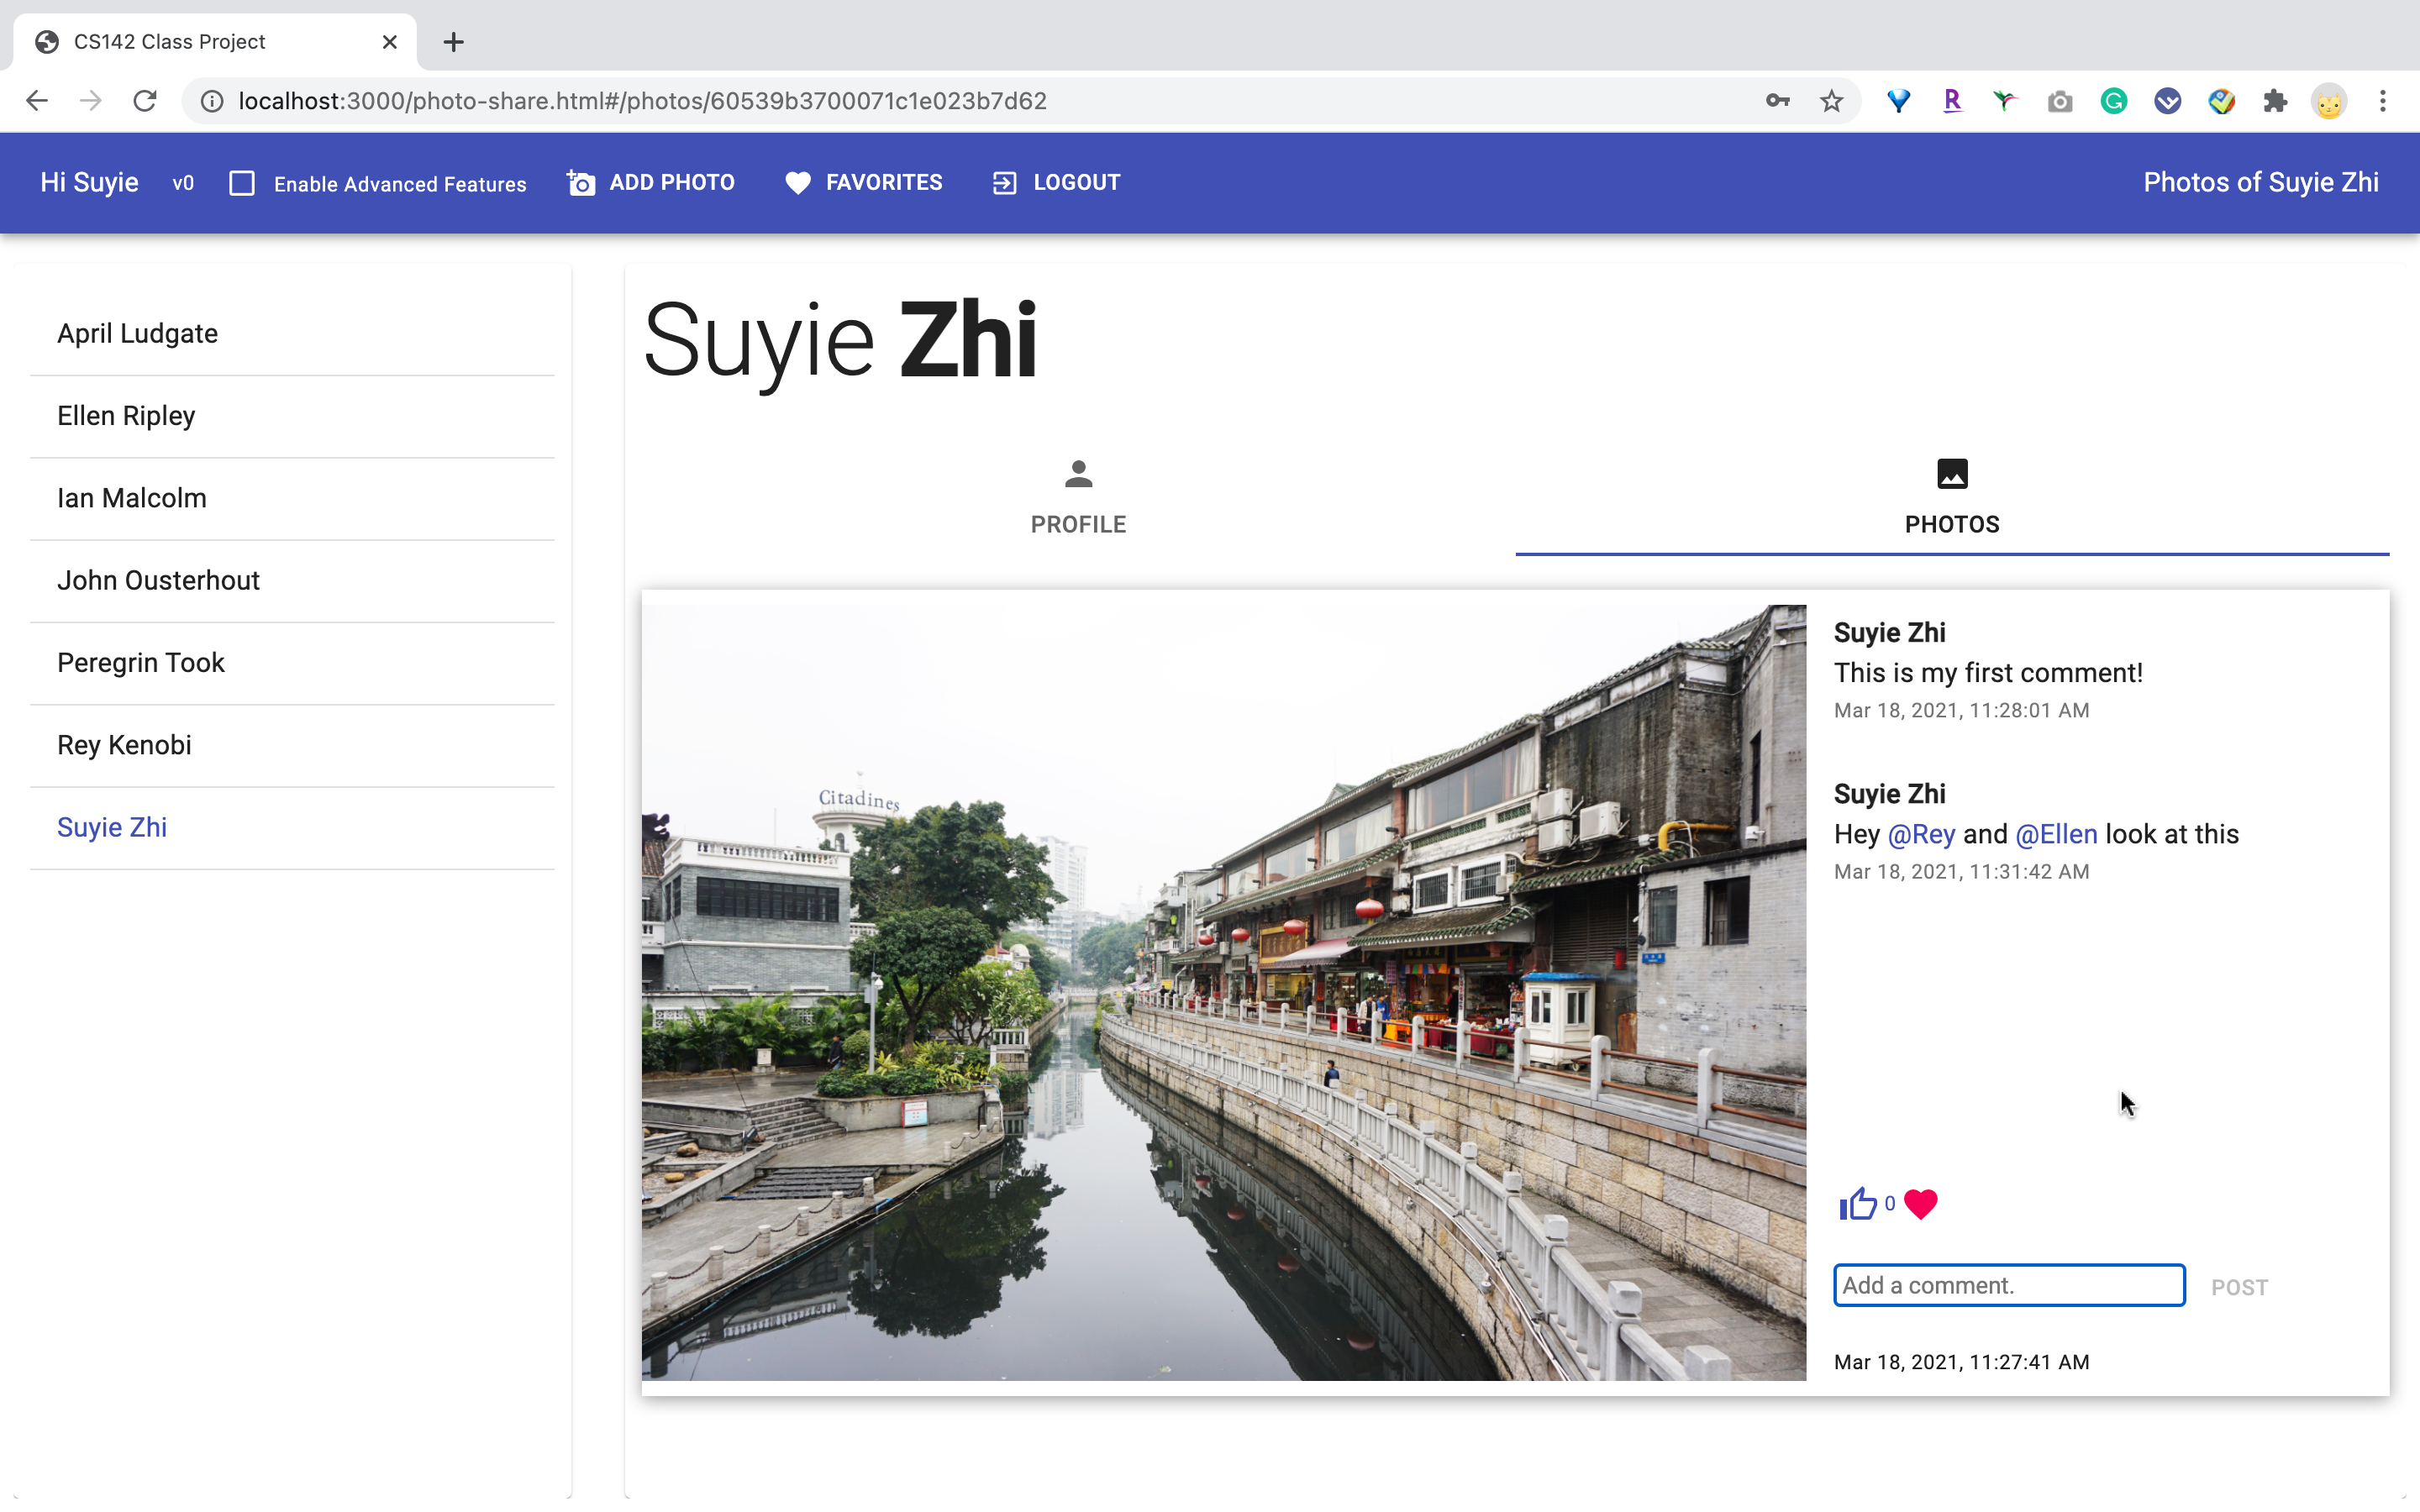Select April Ludgate in user list
Viewport: 2420px width, 1512px height.
click(292, 334)
